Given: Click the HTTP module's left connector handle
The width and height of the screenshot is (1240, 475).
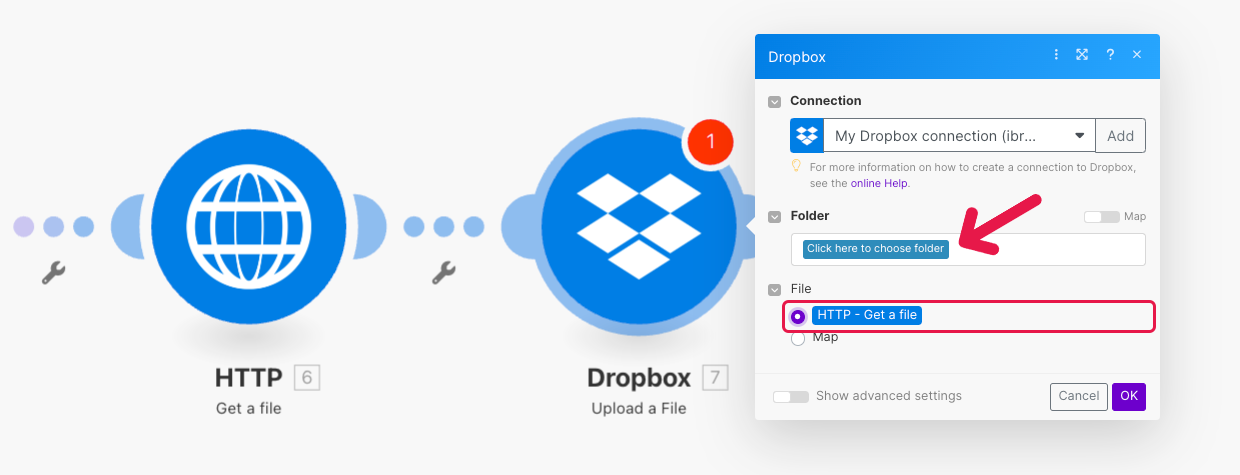Looking at the screenshot, I should [128, 225].
